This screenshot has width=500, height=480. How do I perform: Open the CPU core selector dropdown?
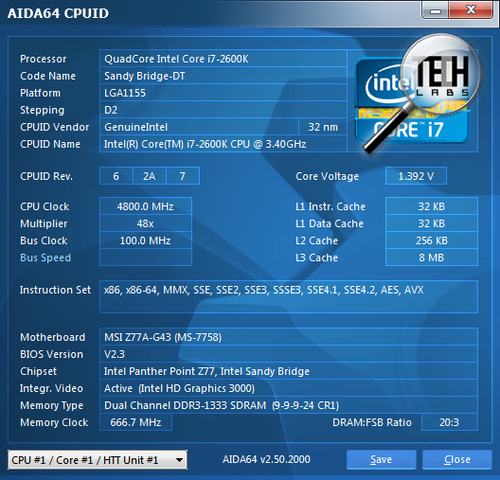coord(97,460)
